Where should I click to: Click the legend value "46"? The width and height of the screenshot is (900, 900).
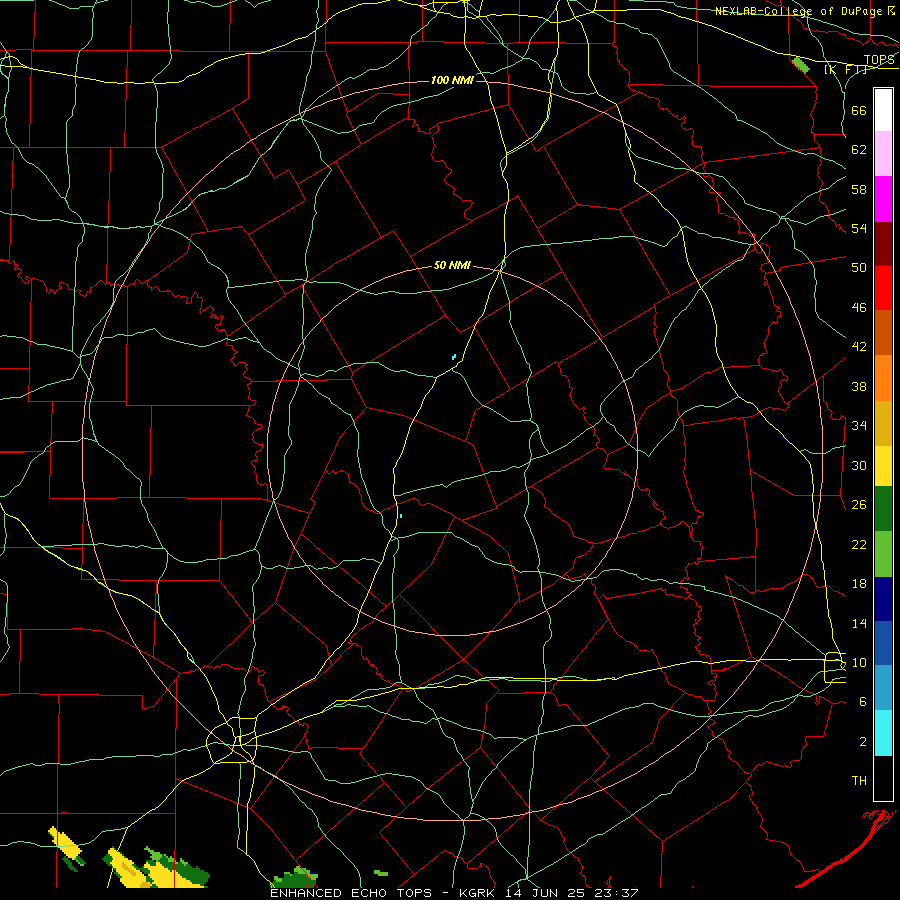tap(859, 308)
